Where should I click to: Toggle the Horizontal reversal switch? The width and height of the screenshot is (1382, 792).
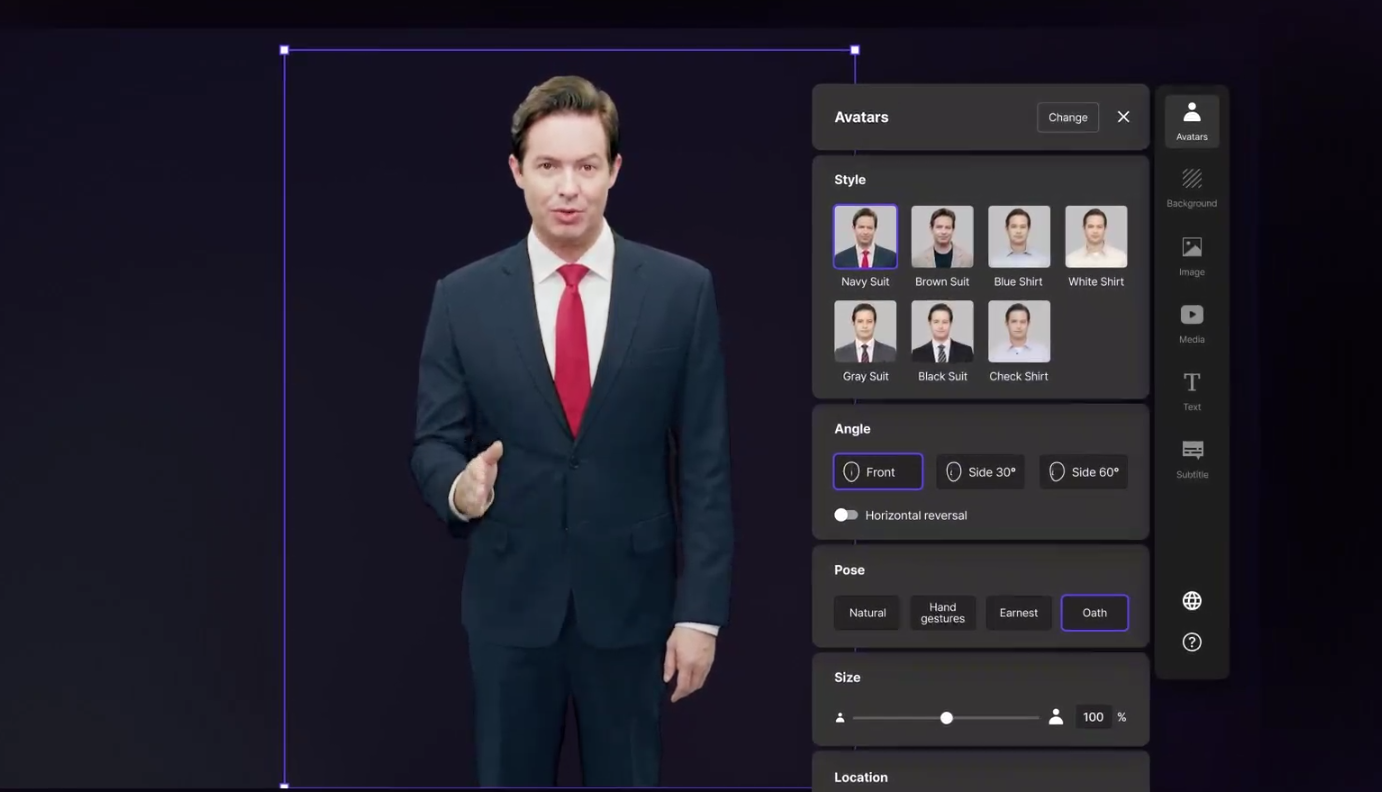pyautogui.click(x=846, y=515)
